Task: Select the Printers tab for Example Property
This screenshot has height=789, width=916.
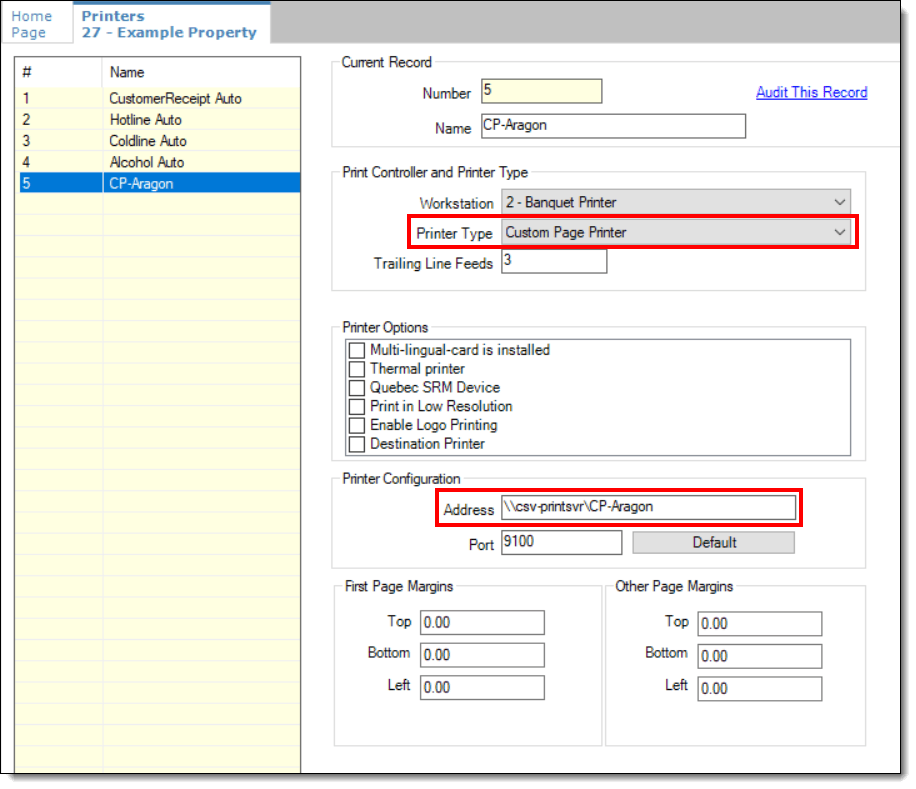Action: tap(168, 24)
